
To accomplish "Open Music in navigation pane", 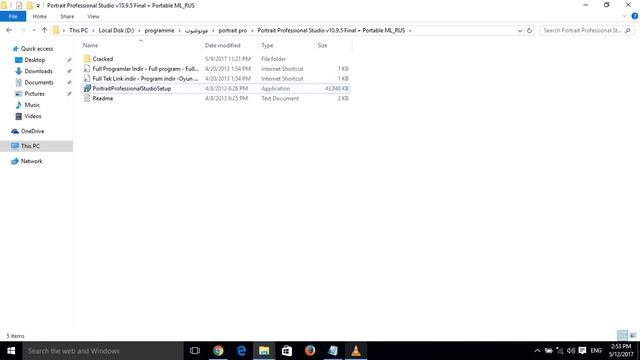I will (x=32, y=105).
